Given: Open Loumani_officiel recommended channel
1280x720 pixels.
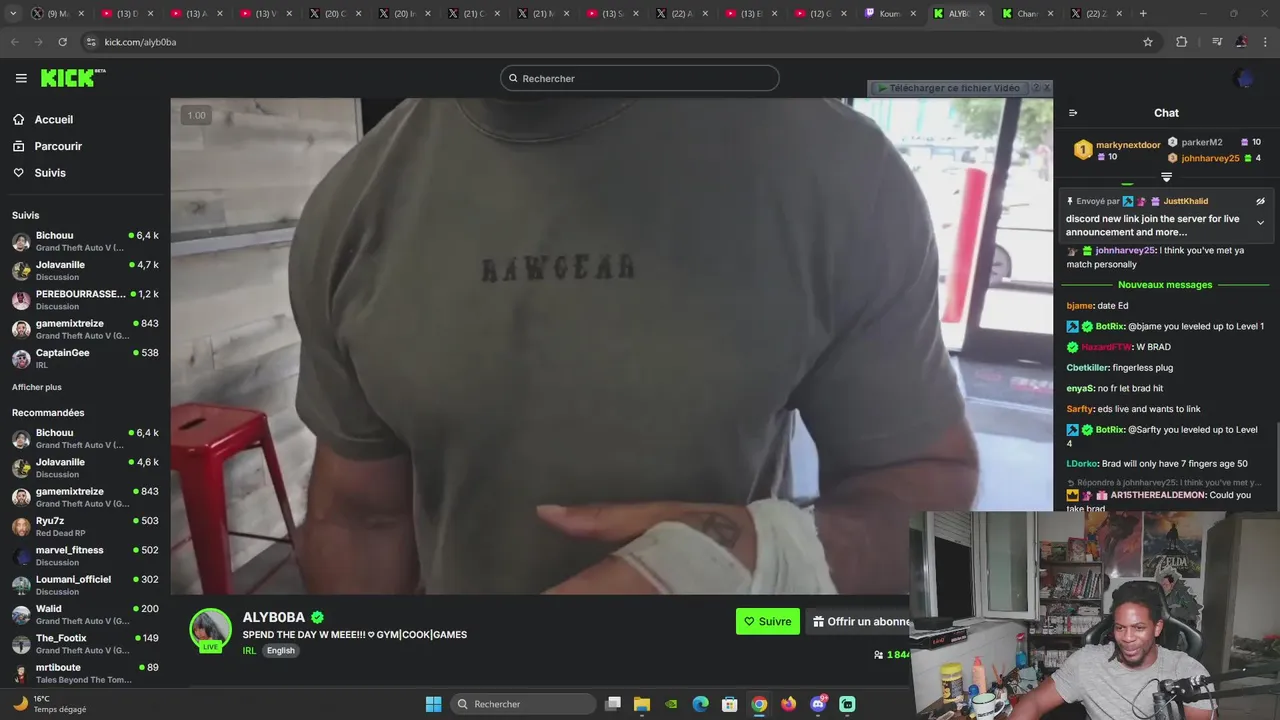Looking at the screenshot, I should (85, 585).
